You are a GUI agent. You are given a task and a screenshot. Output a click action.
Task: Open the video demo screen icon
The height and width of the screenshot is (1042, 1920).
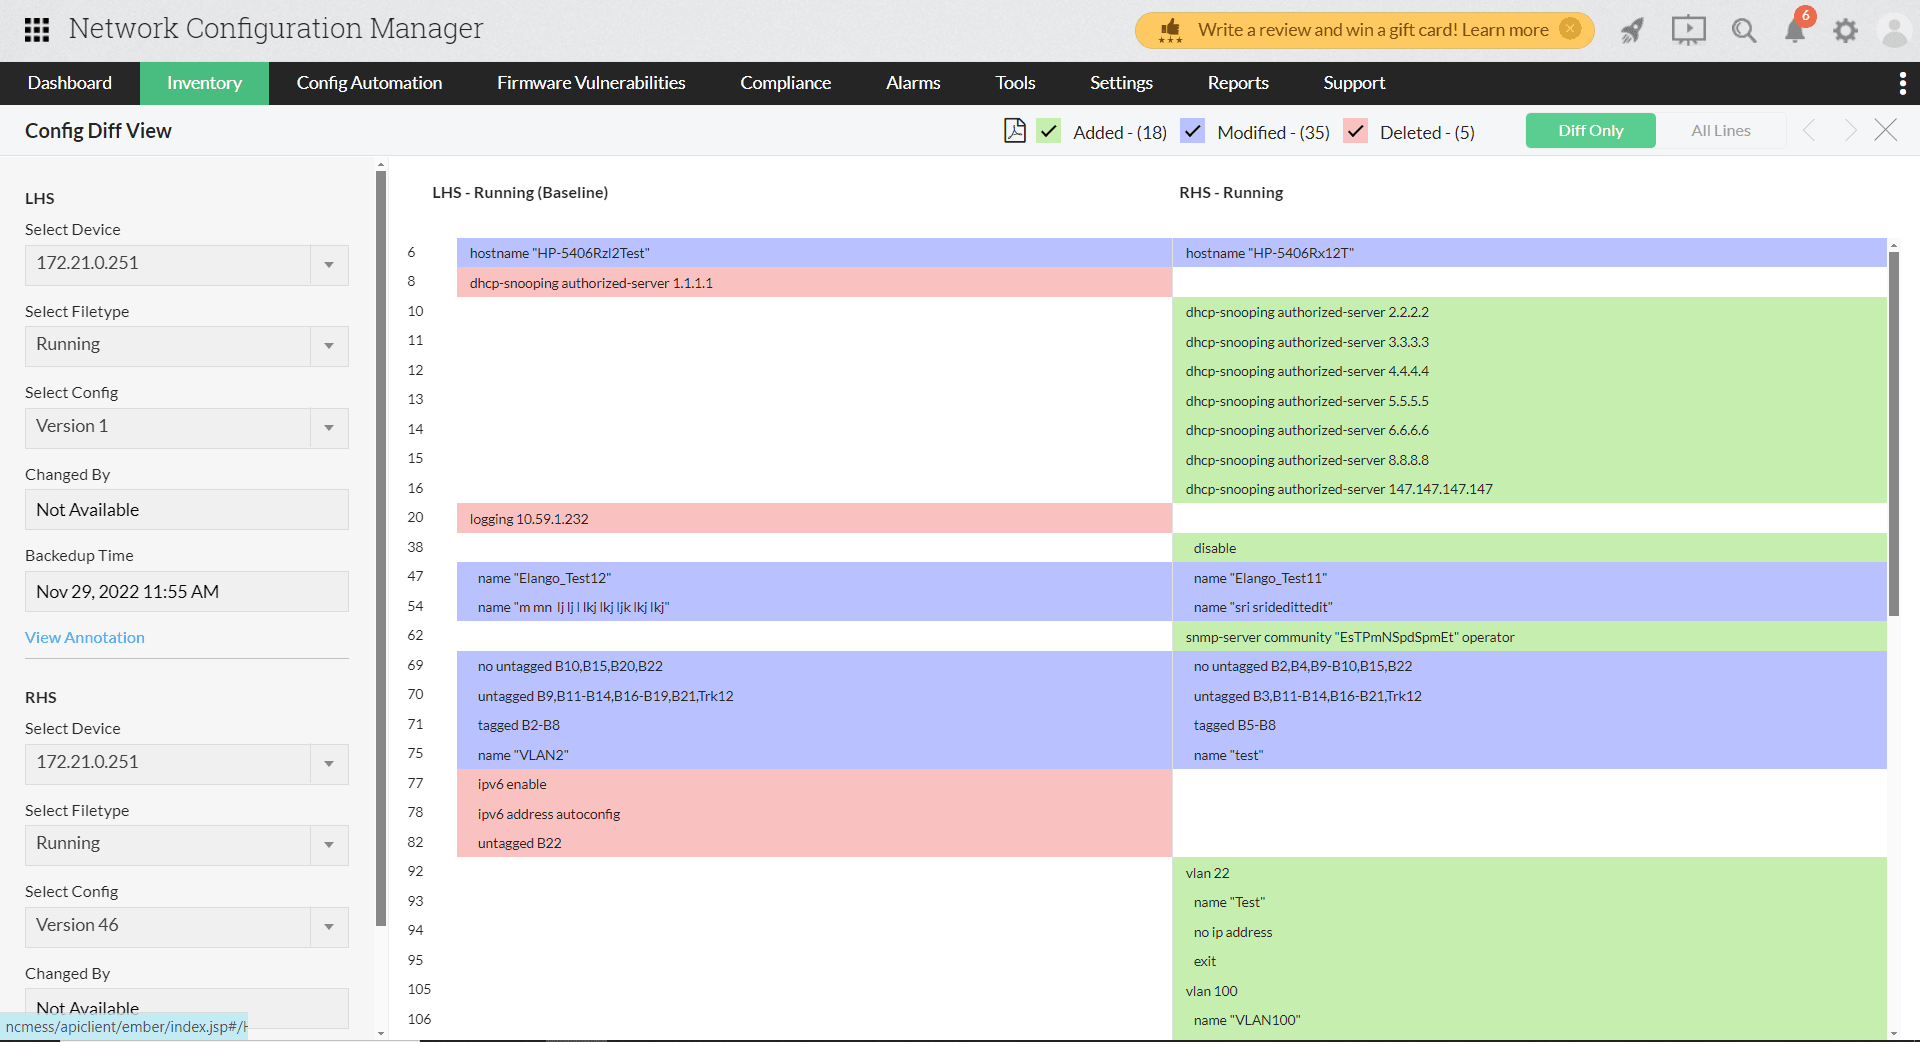pyautogui.click(x=1687, y=31)
